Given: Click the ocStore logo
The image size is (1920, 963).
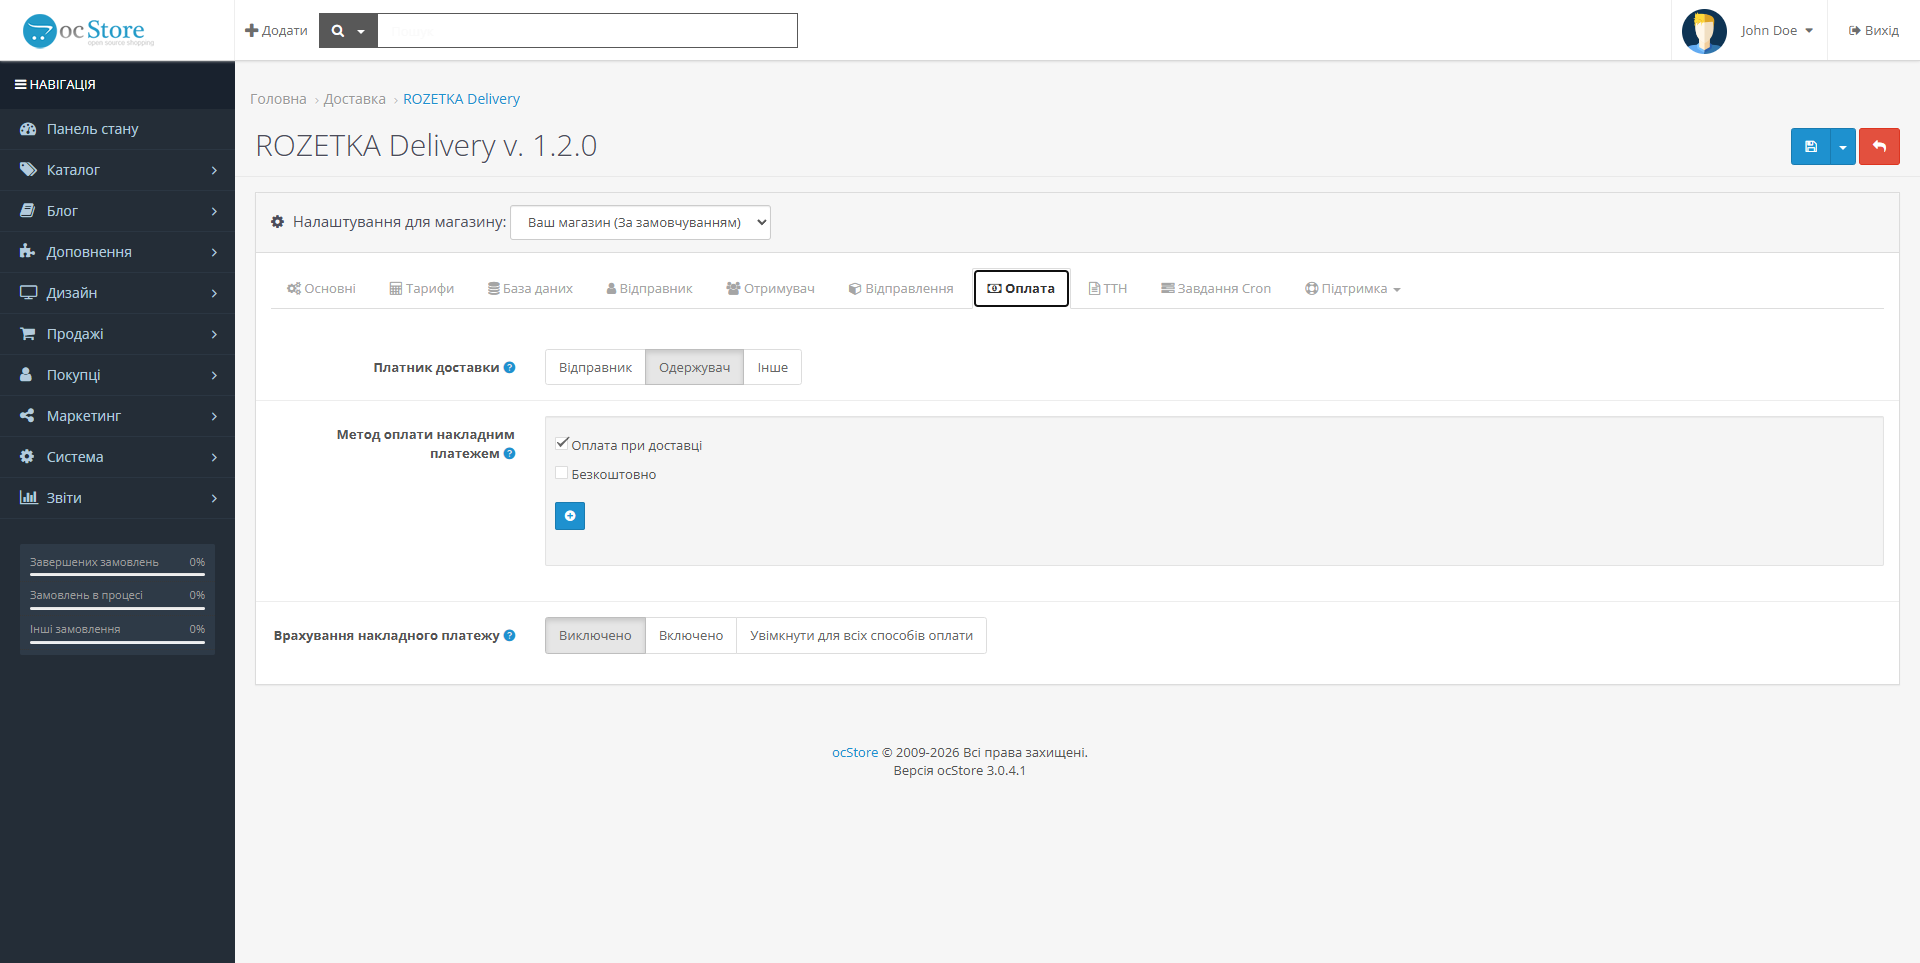Looking at the screenshot, I should click(x=88, y=30).
